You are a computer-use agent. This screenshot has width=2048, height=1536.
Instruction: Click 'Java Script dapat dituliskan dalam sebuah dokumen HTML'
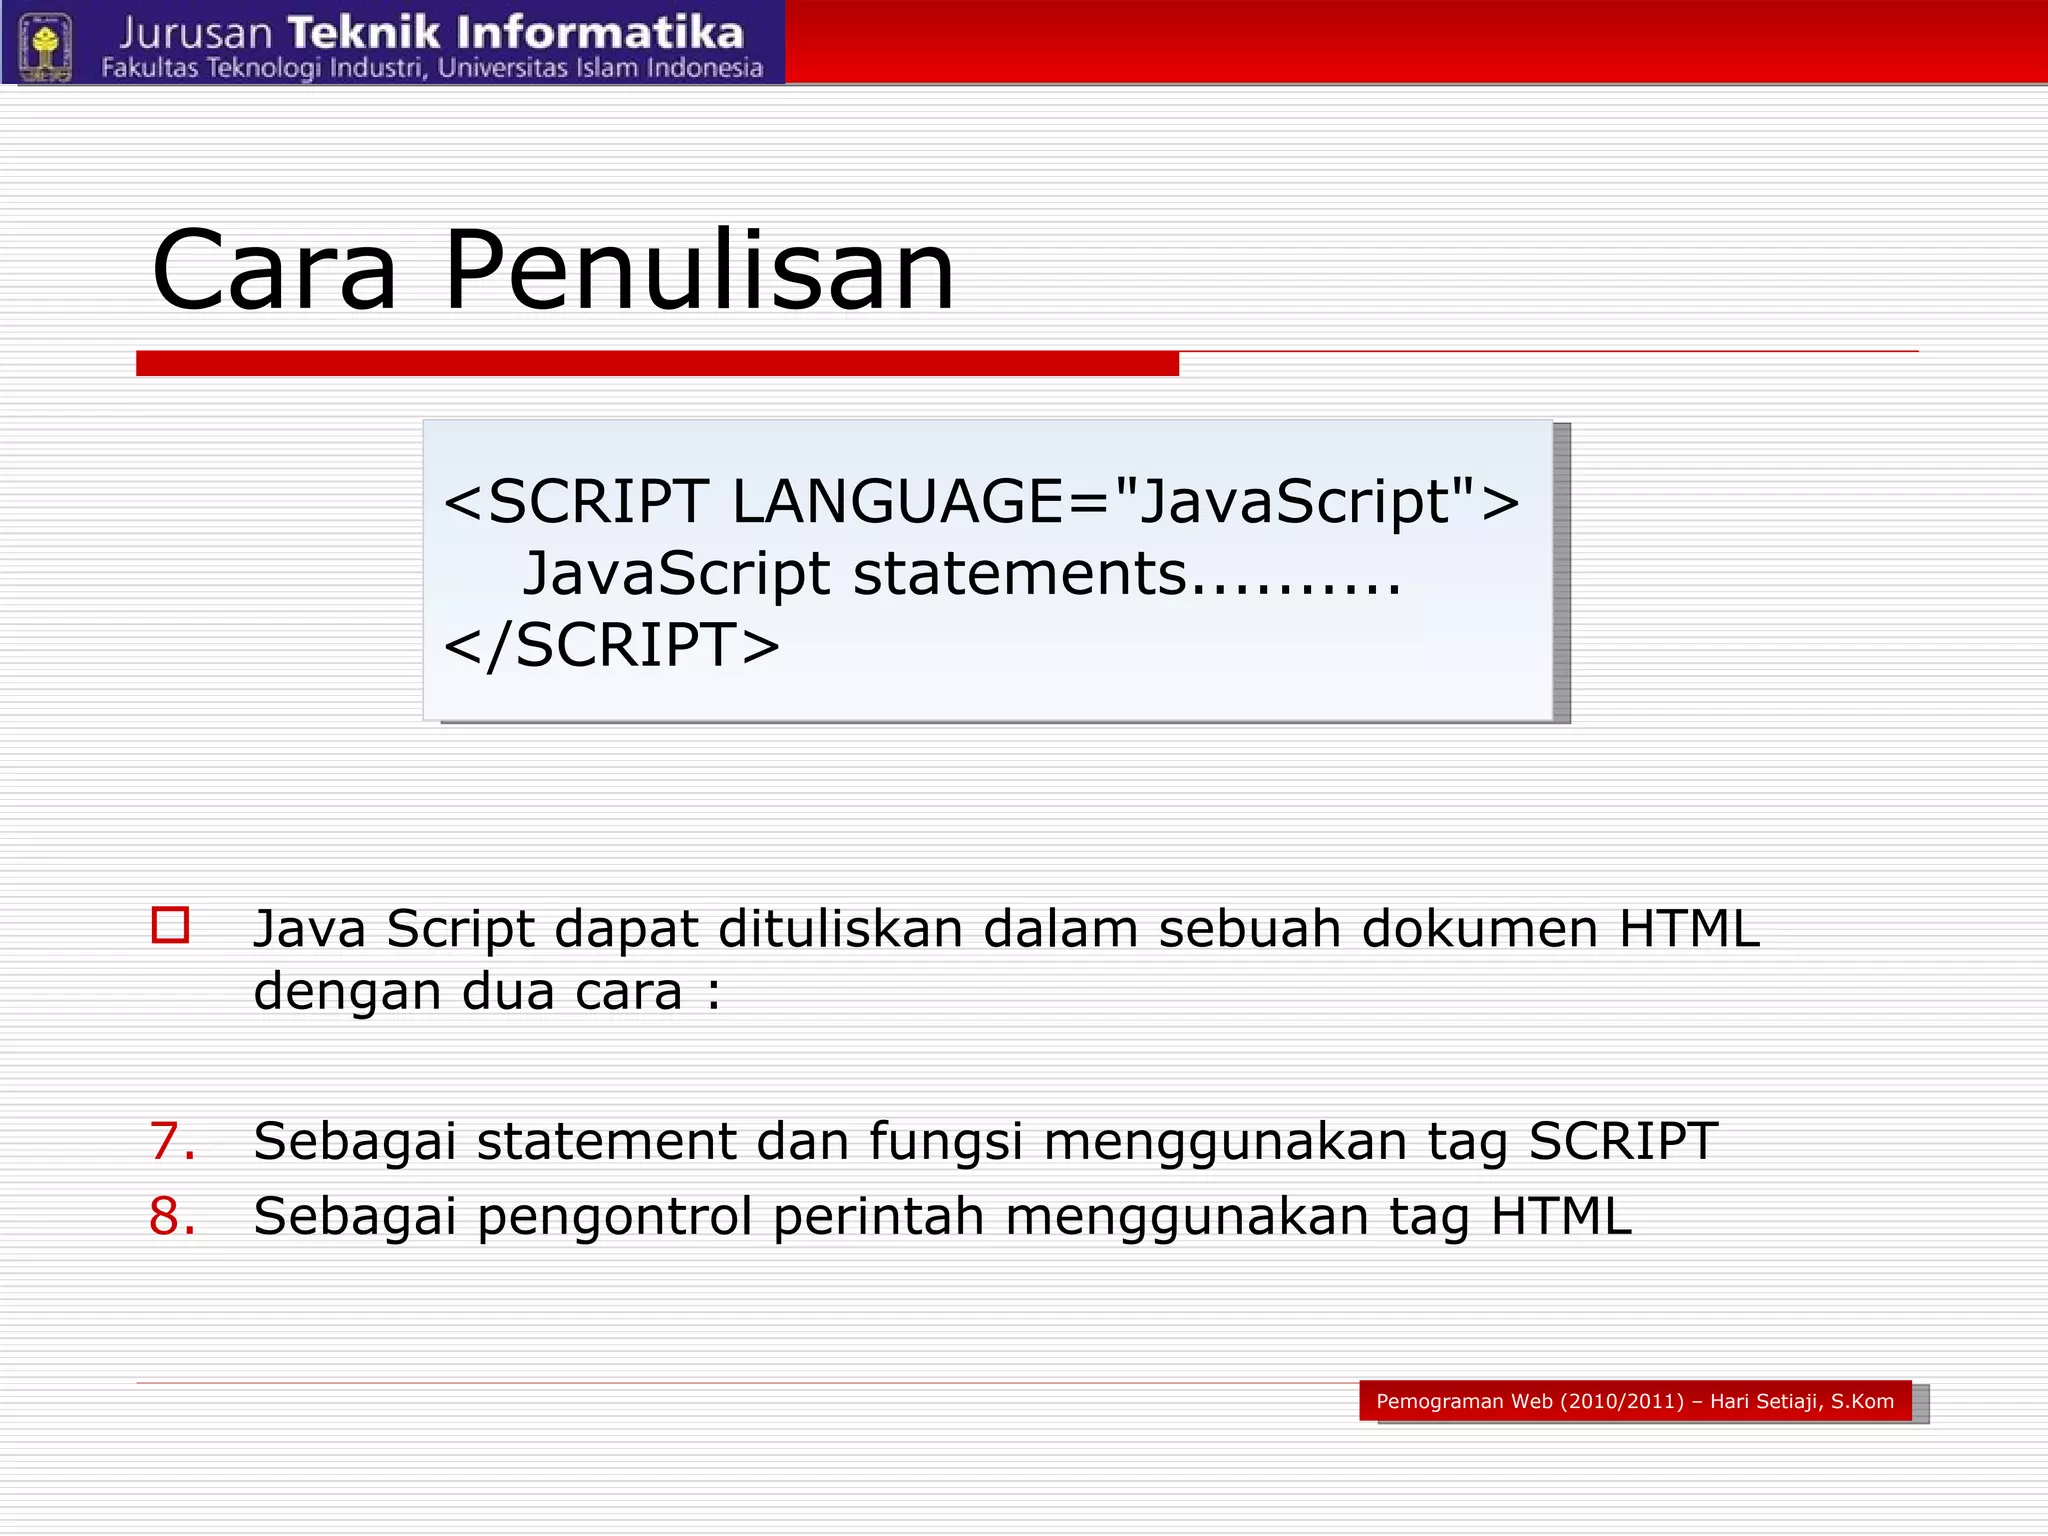click(1006, 929)
